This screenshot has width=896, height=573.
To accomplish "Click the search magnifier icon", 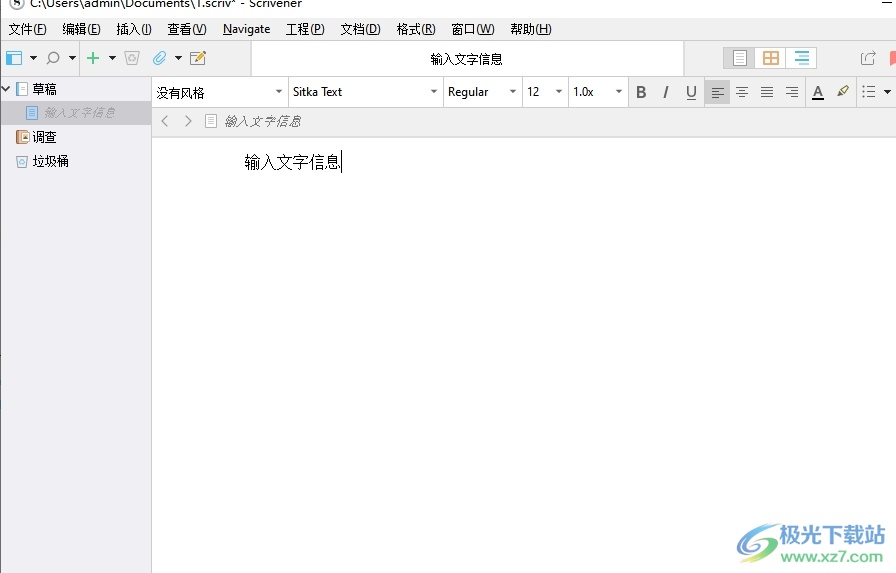I will [53, 58].
